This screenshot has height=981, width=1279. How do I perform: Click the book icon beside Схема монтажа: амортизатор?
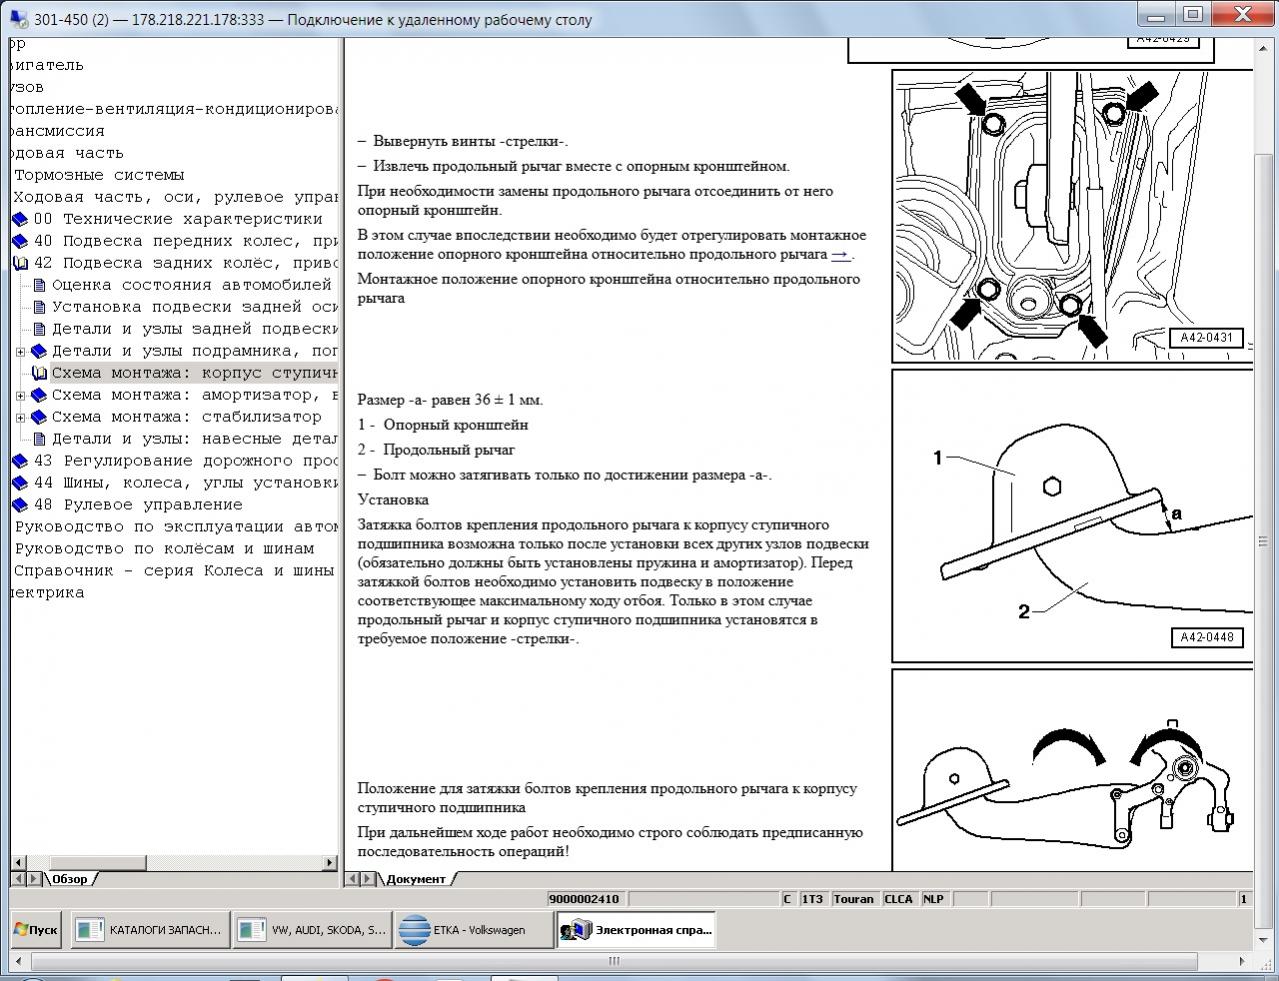click(39, 395)
